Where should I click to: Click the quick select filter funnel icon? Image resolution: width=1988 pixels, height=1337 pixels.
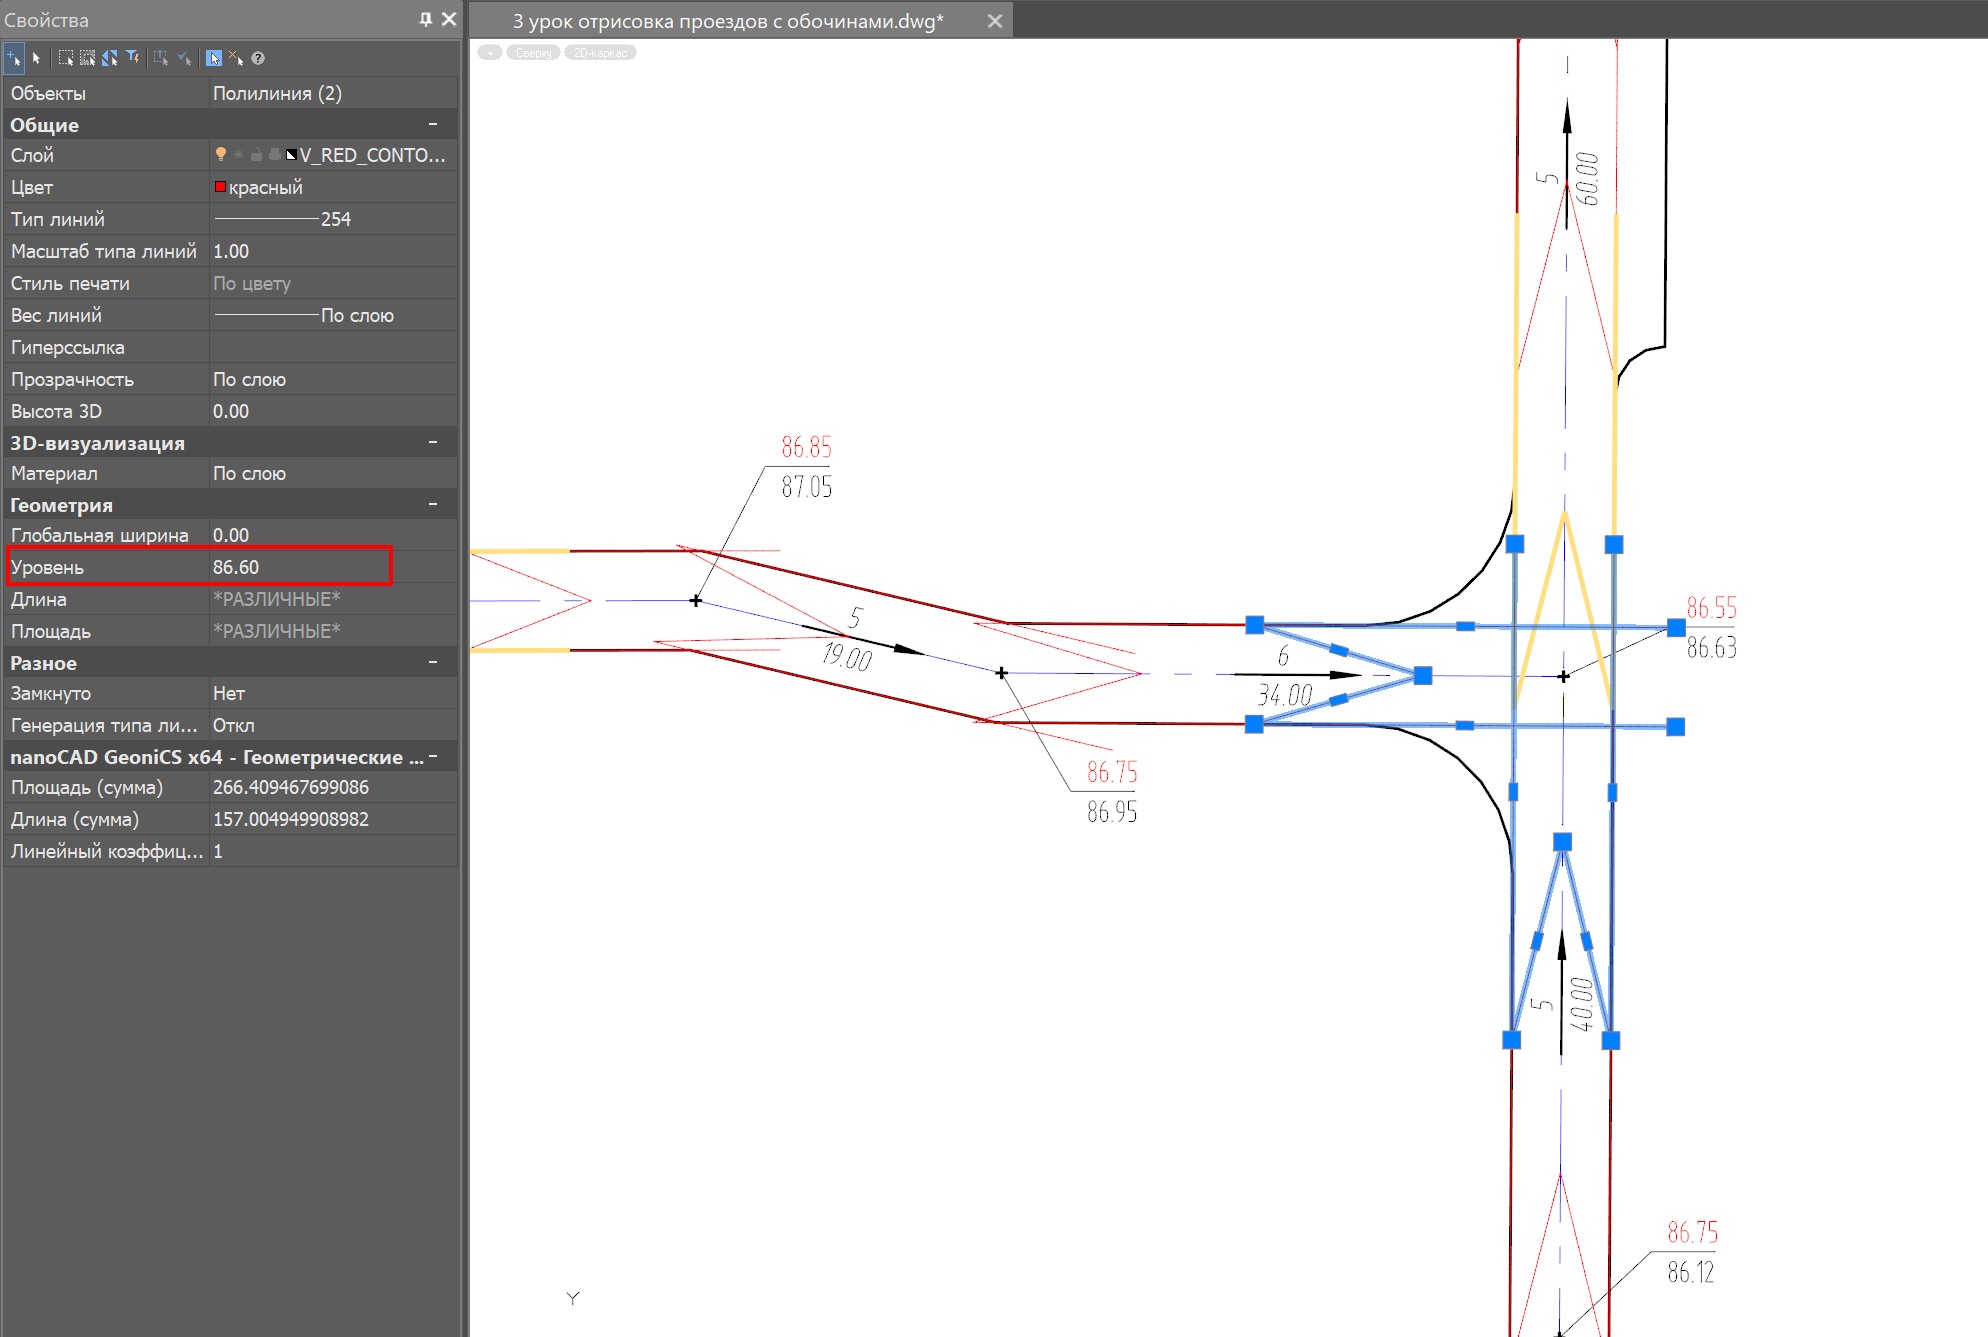point(132,58)
